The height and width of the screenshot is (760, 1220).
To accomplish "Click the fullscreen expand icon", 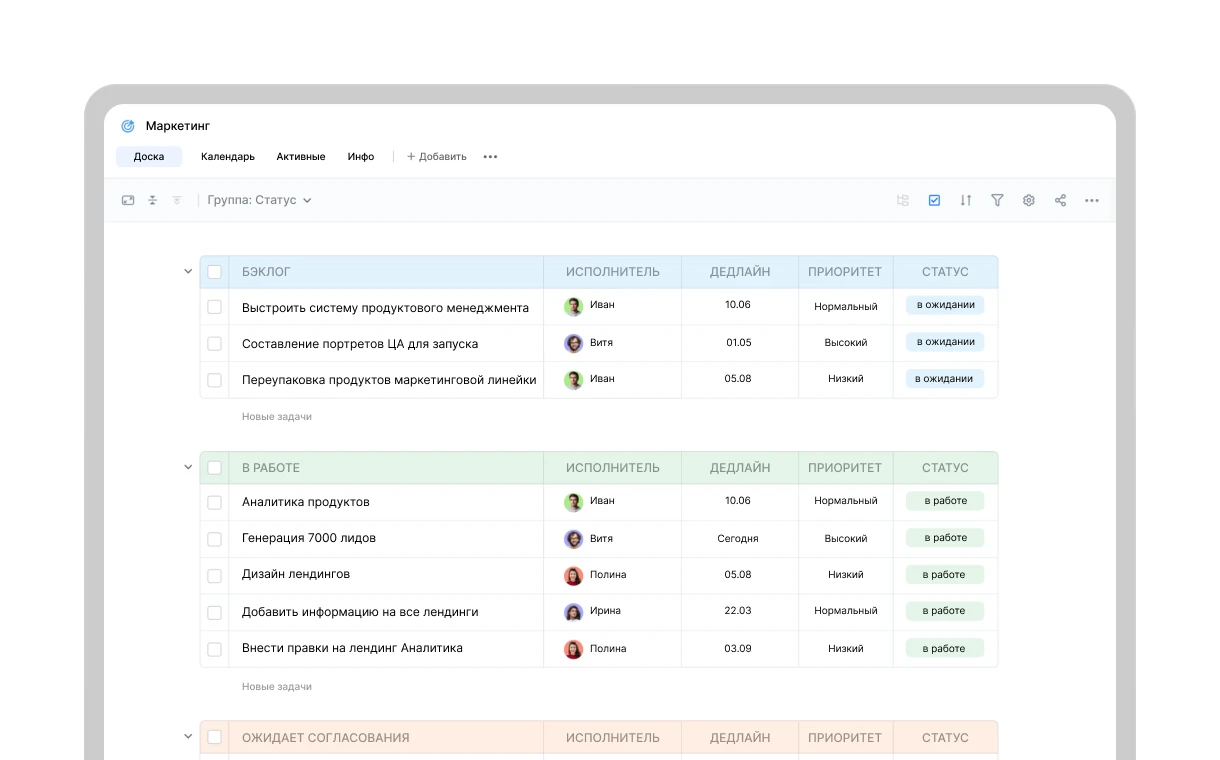I will coord(128,200).
